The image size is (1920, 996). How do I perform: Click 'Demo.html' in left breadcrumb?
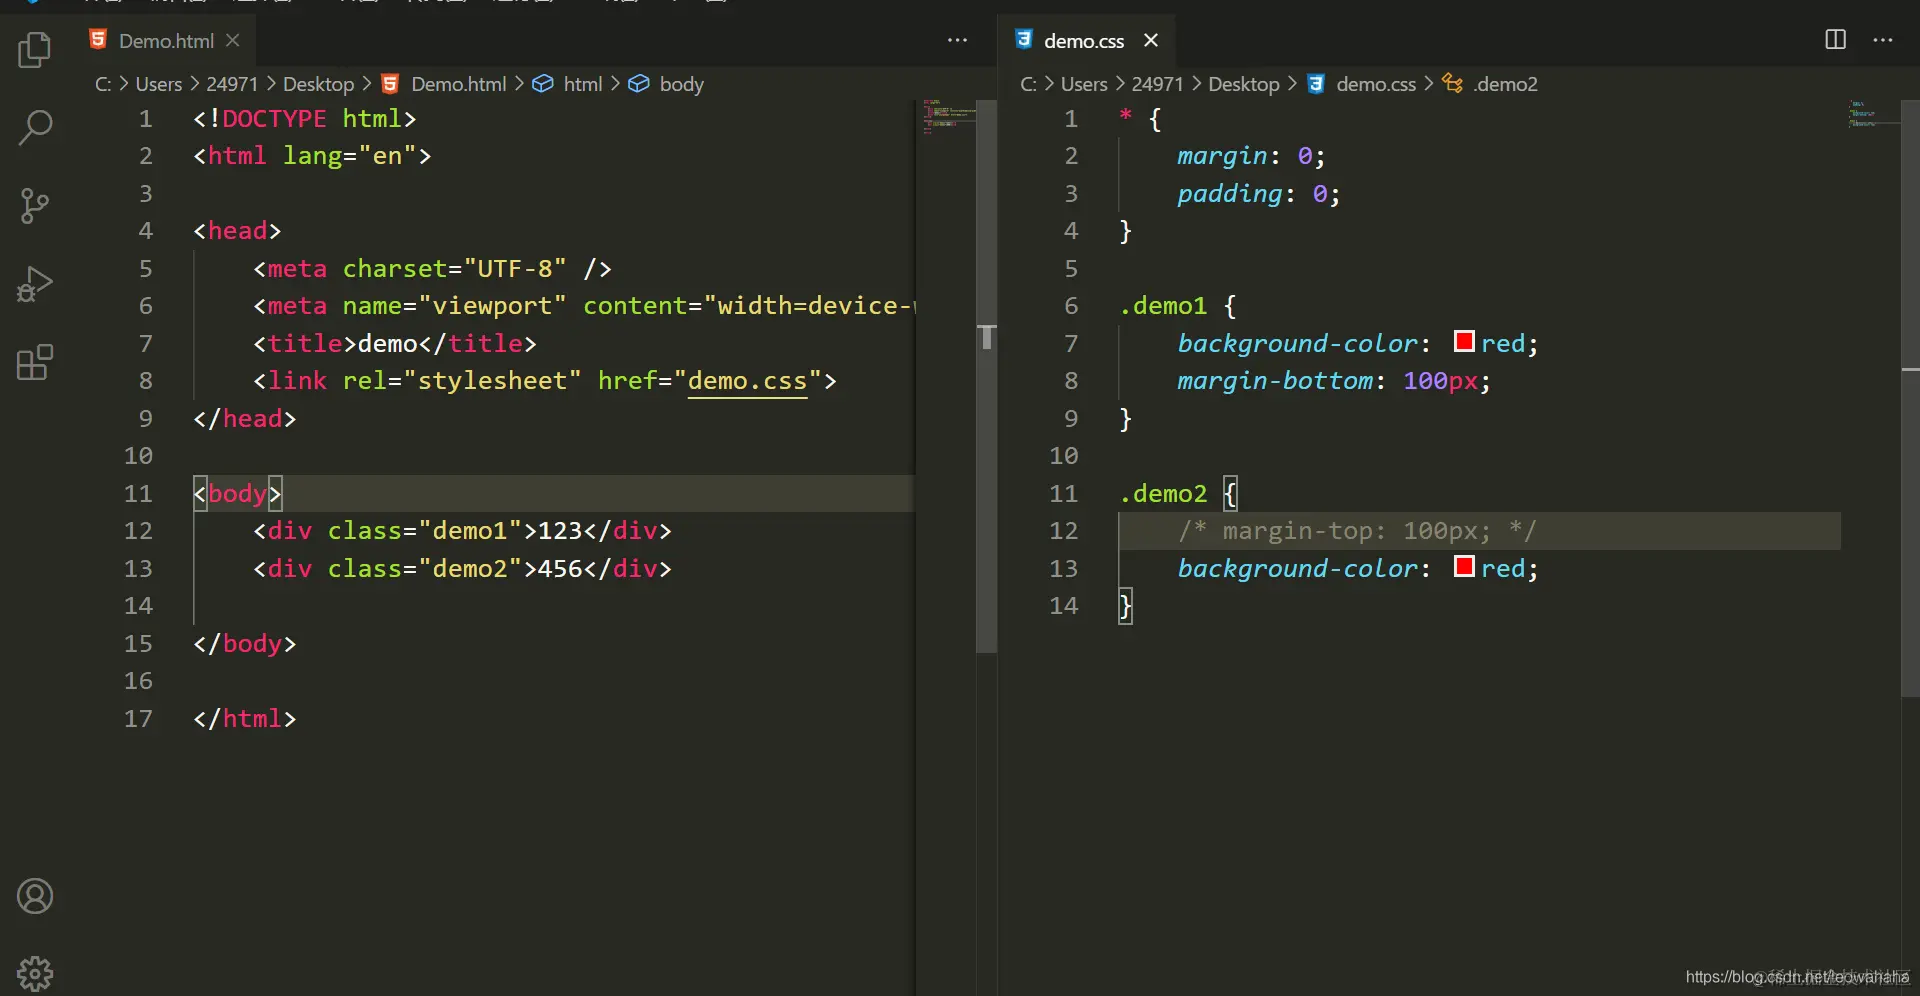coord(458,84)
